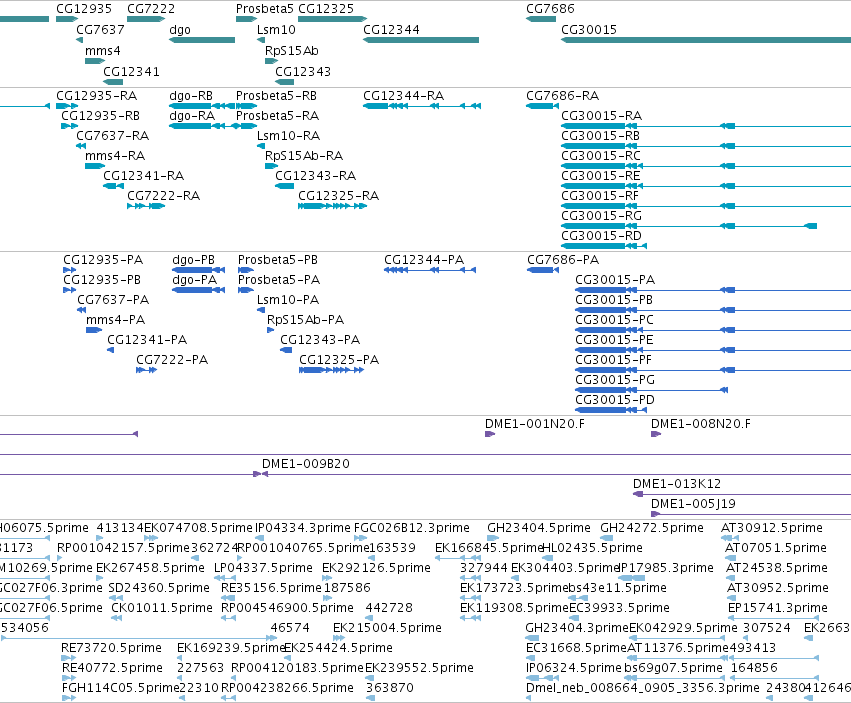Select the CG7686 gene label

click(550, 9)
